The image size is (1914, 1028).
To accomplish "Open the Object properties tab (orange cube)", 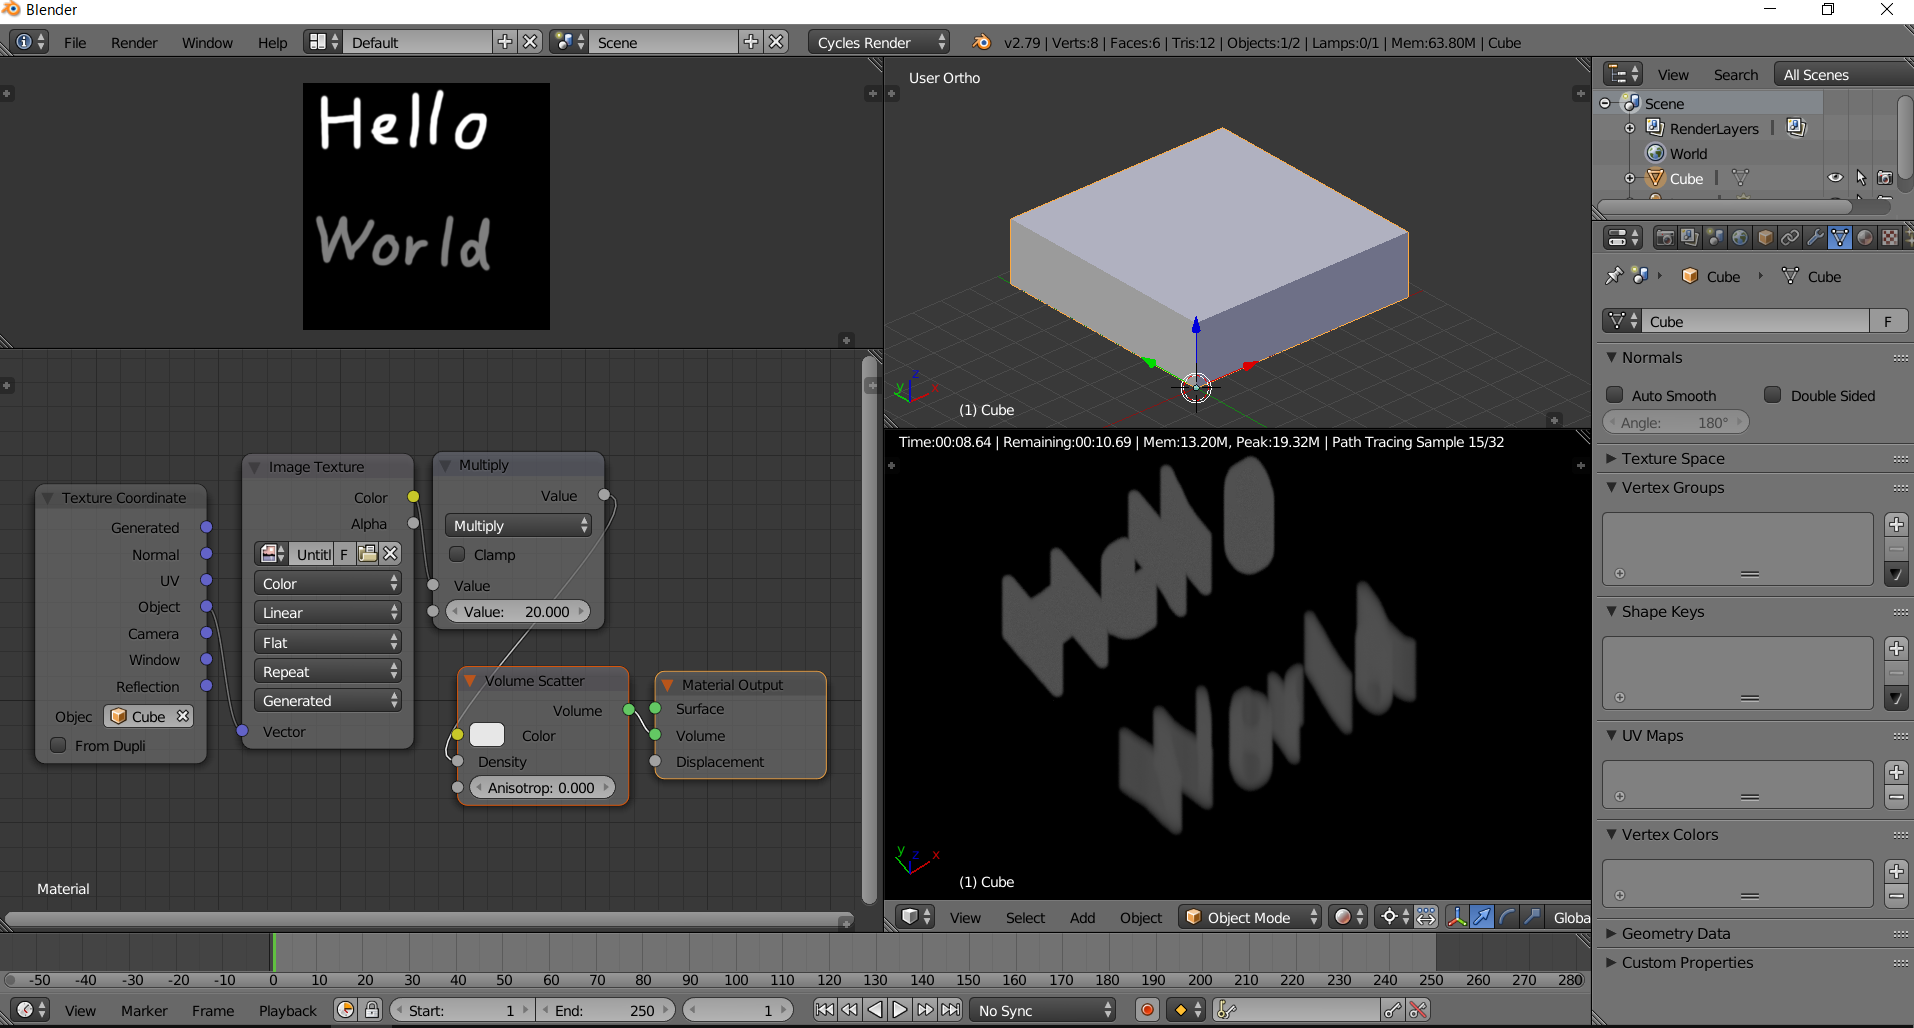I will [x=1765, y=238].
